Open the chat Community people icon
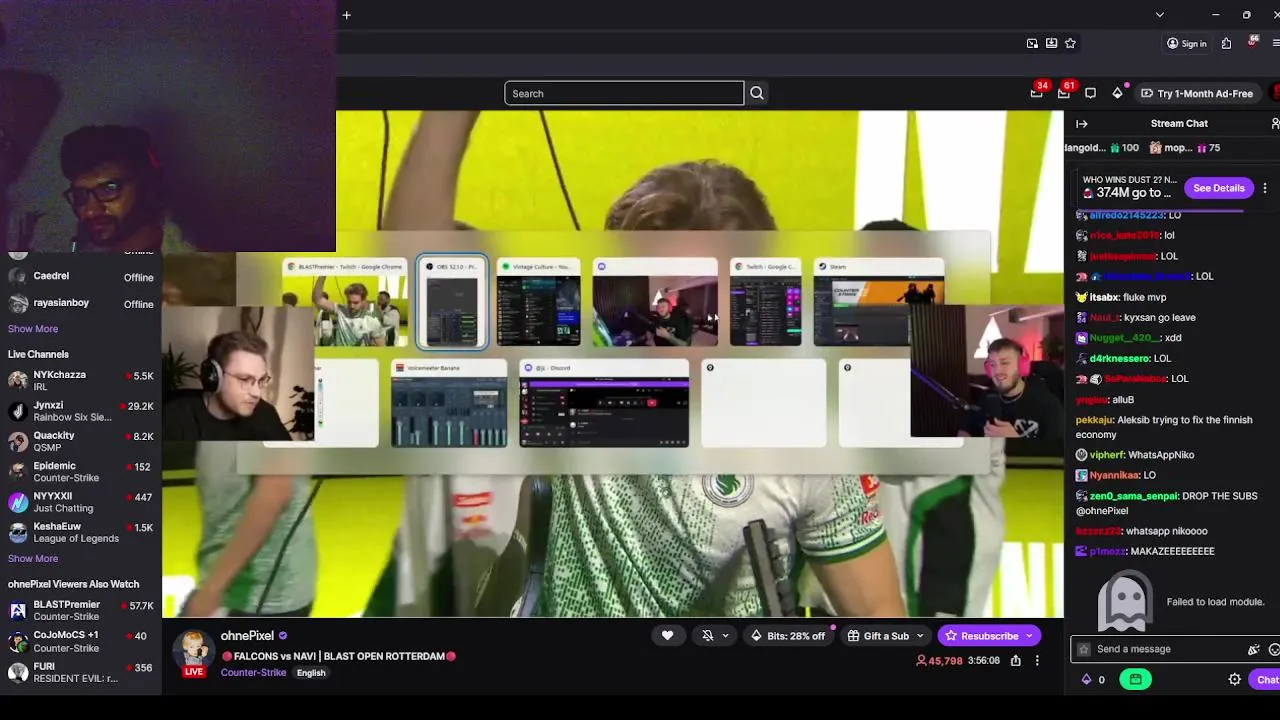 click(1275, 123)
